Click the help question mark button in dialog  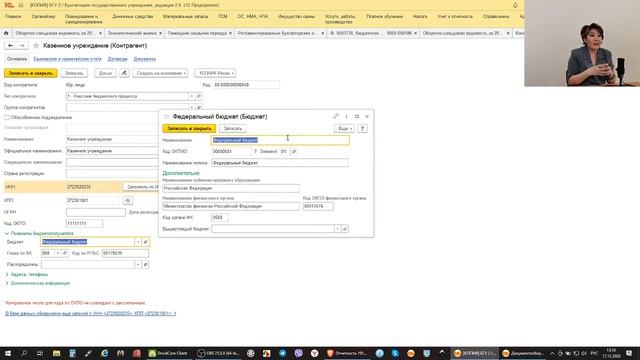[x=362, y=129]
